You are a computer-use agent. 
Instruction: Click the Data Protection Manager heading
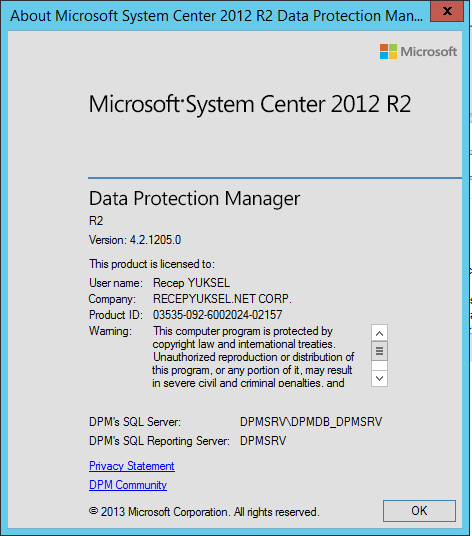194,198
